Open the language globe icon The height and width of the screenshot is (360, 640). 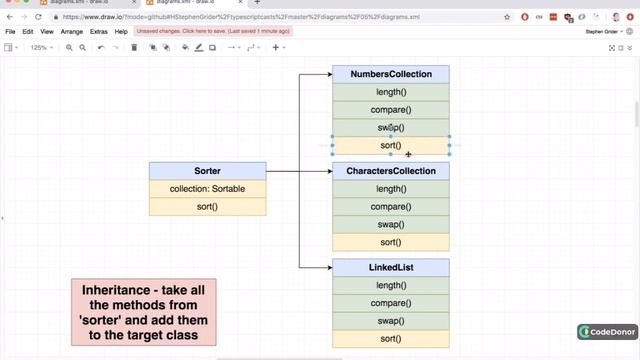pyautogui.click(x=630, y=31)
